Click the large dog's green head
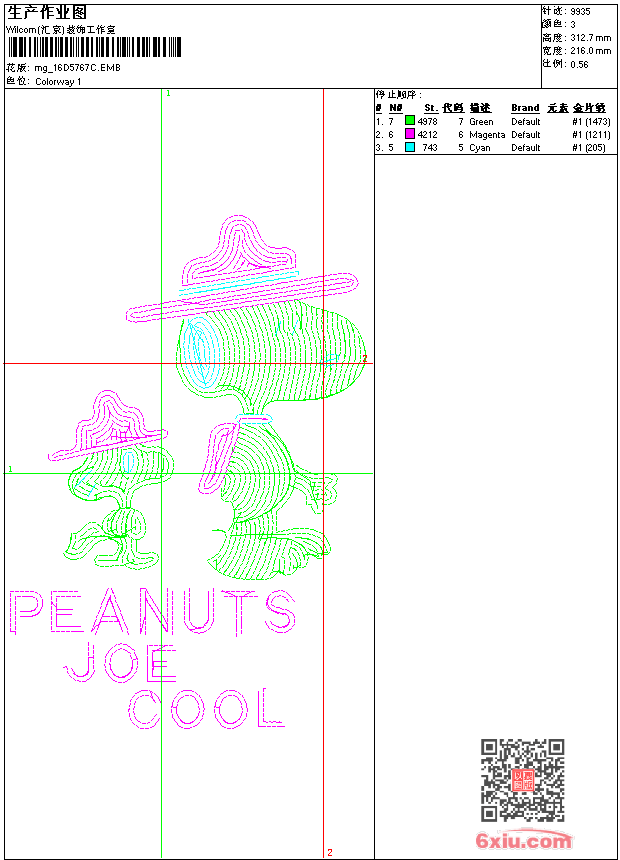 point(271,352)
